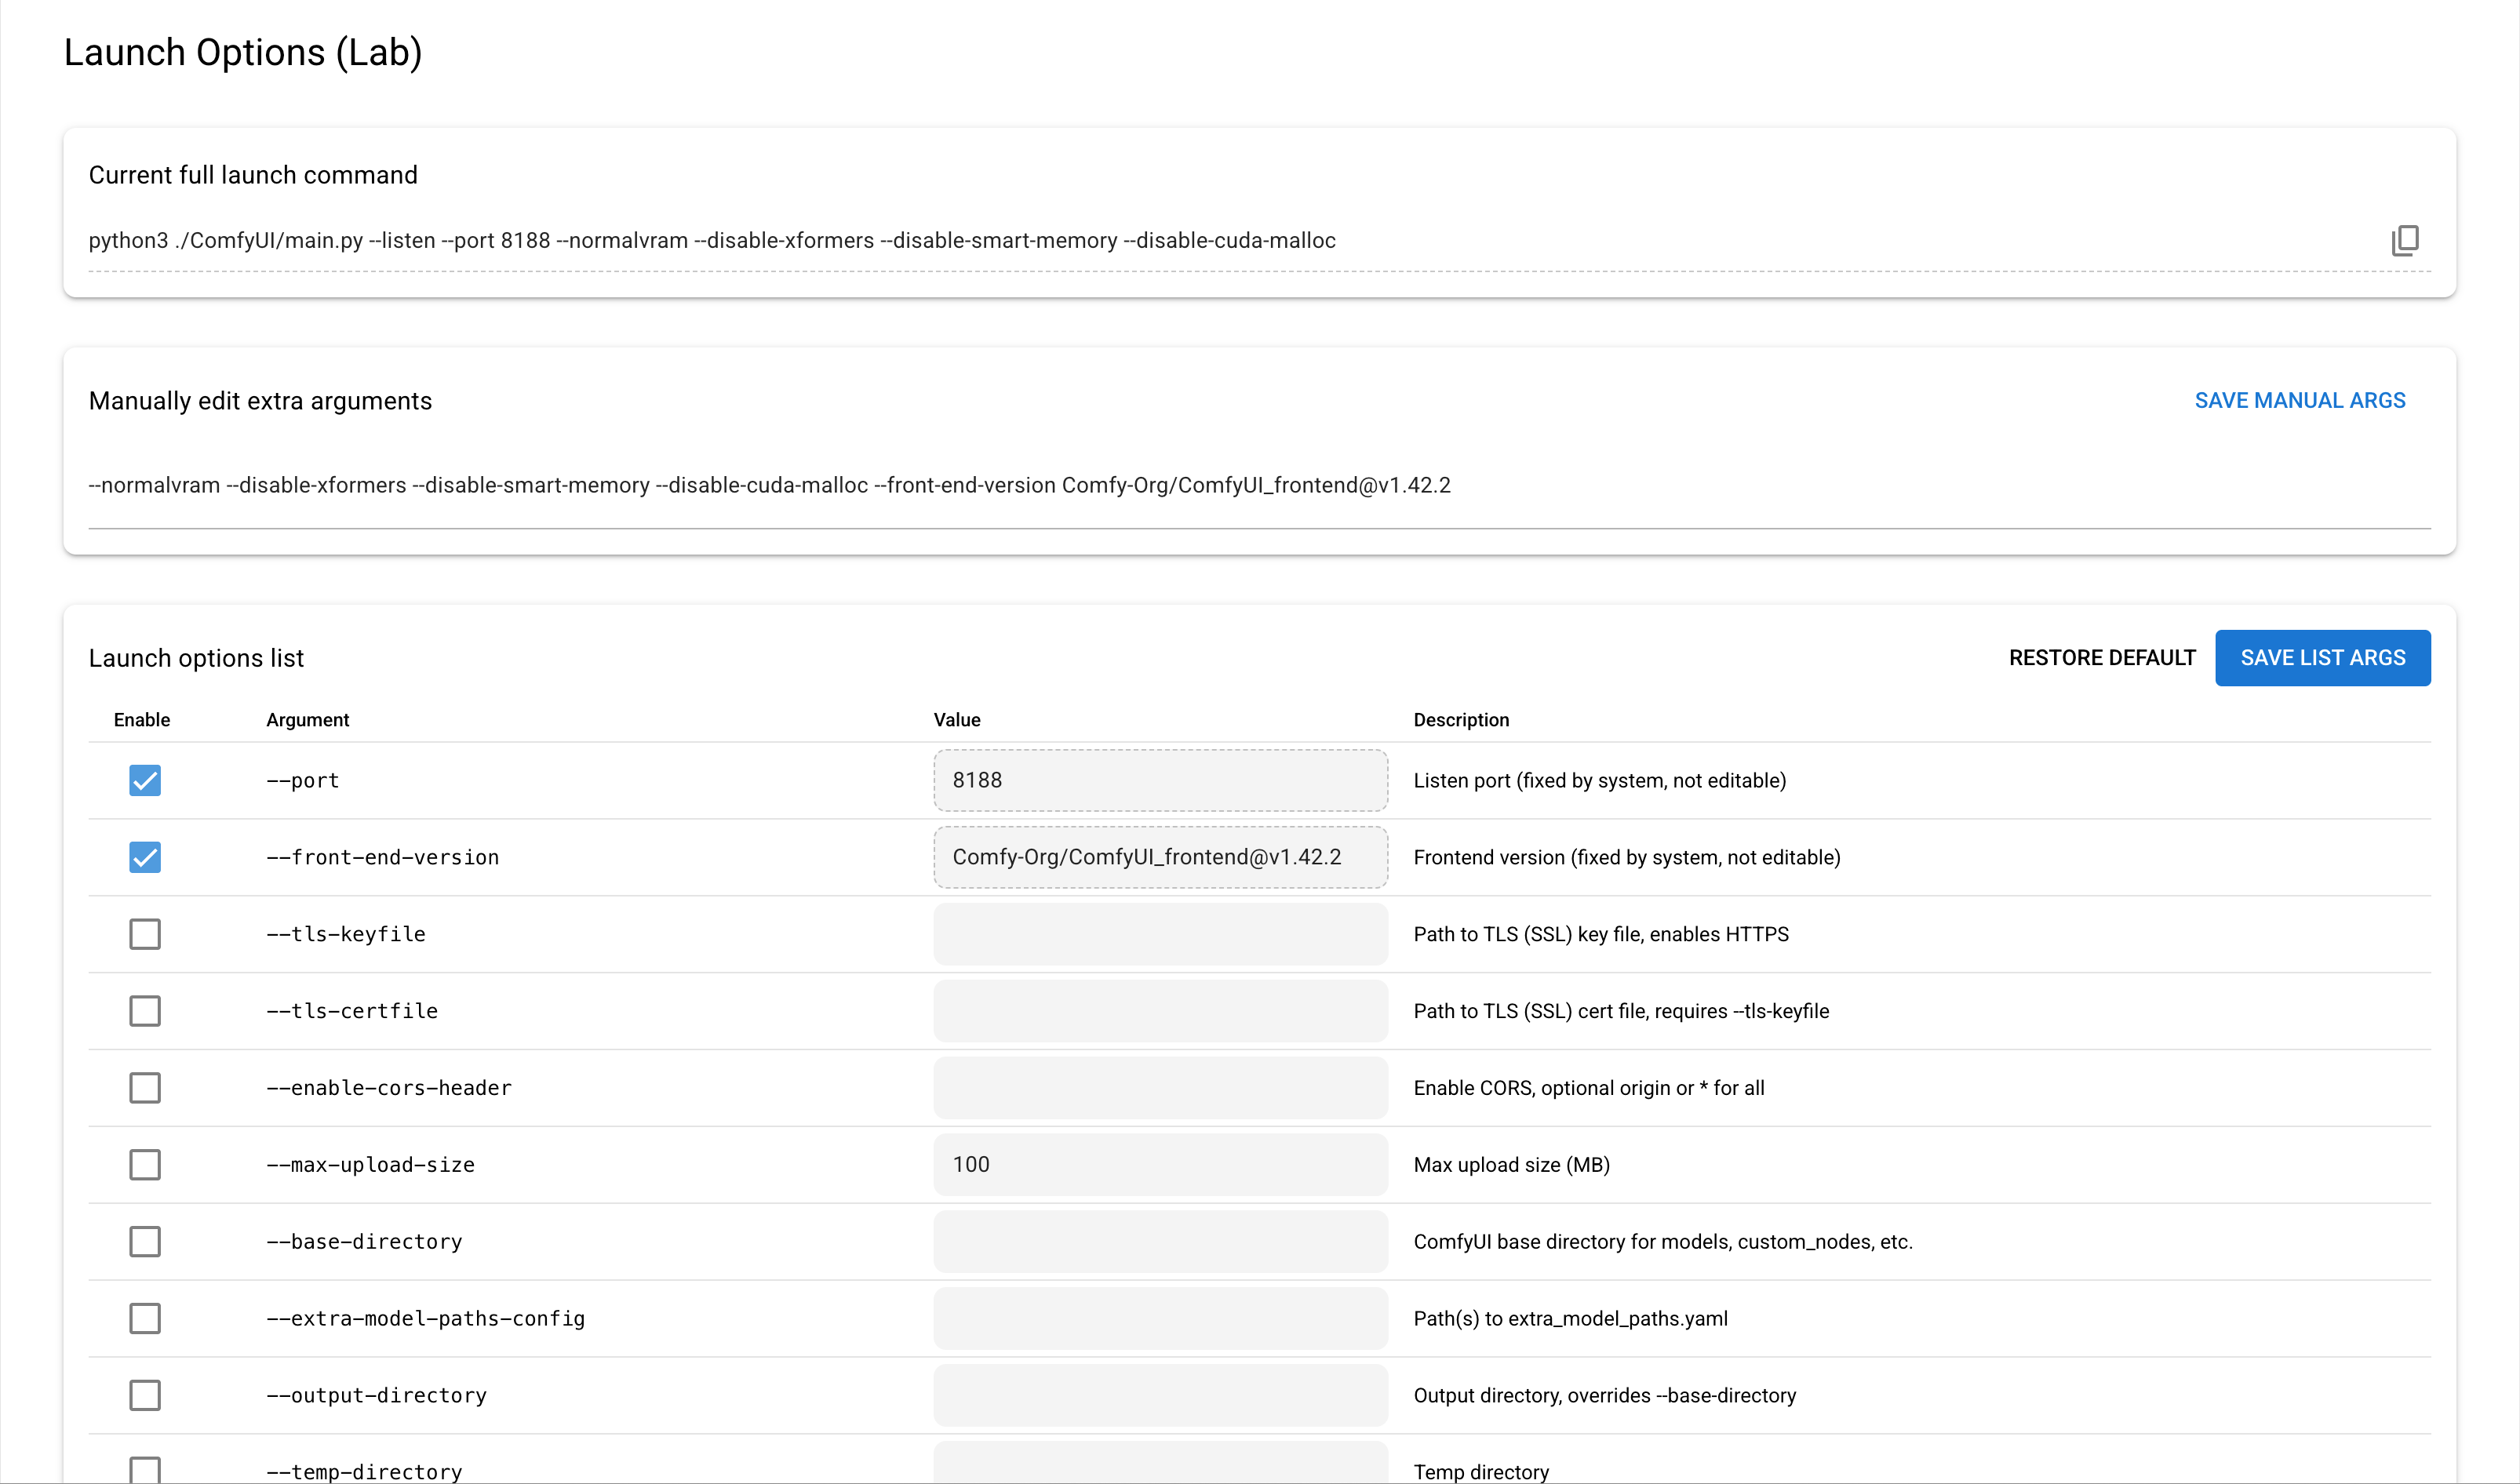Click the --enable-cors-header value field
2520x1484 pixels.
(x=1160, y=1087)
